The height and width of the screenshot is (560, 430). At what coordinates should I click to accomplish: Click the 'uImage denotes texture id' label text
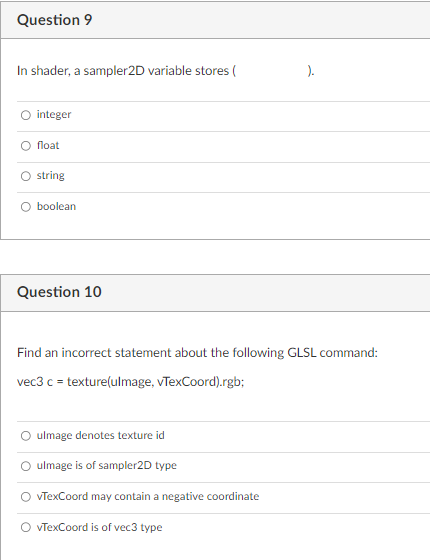(101, 435)
